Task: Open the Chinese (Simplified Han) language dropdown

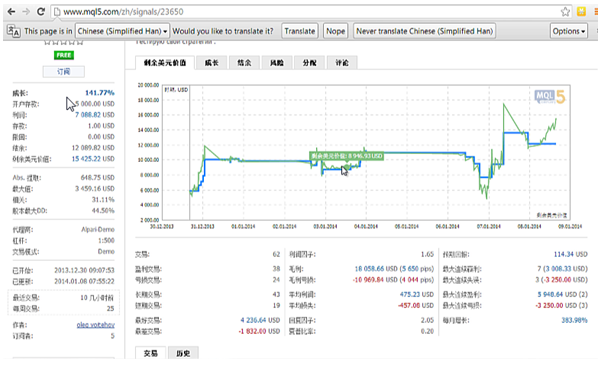Action: 122,31
